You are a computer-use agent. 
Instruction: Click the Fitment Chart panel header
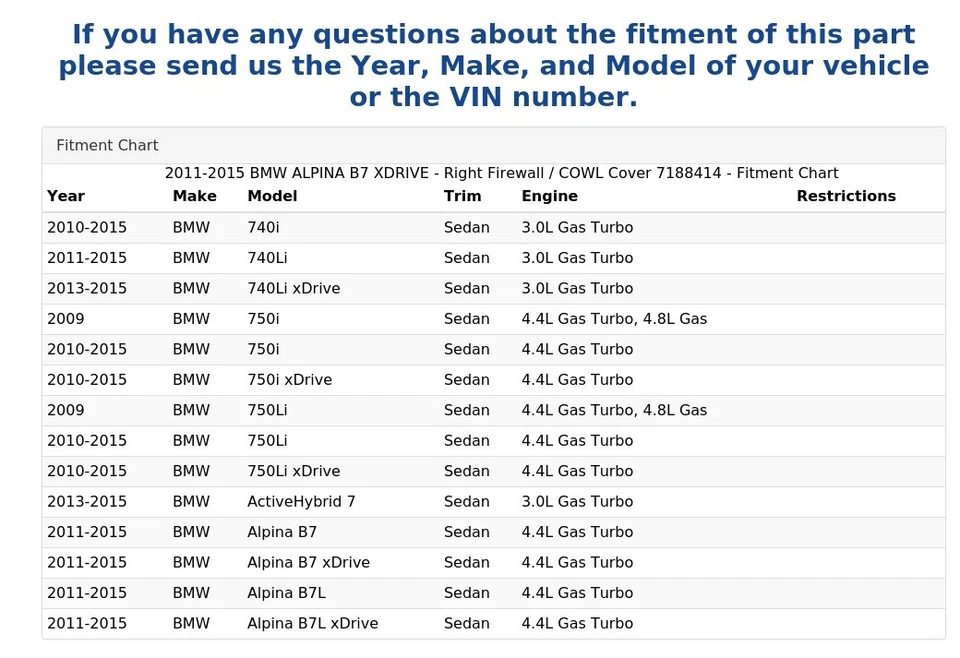pyautogui.click(x=107, y=146)
